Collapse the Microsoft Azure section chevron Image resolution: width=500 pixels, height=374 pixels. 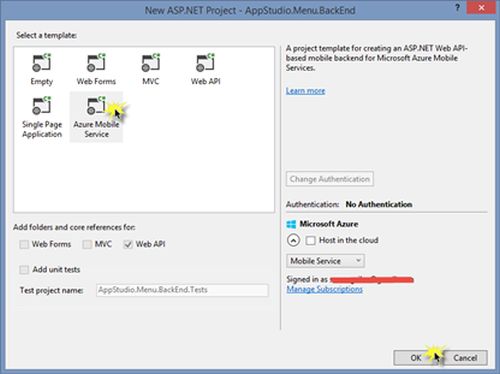point(293,240)
